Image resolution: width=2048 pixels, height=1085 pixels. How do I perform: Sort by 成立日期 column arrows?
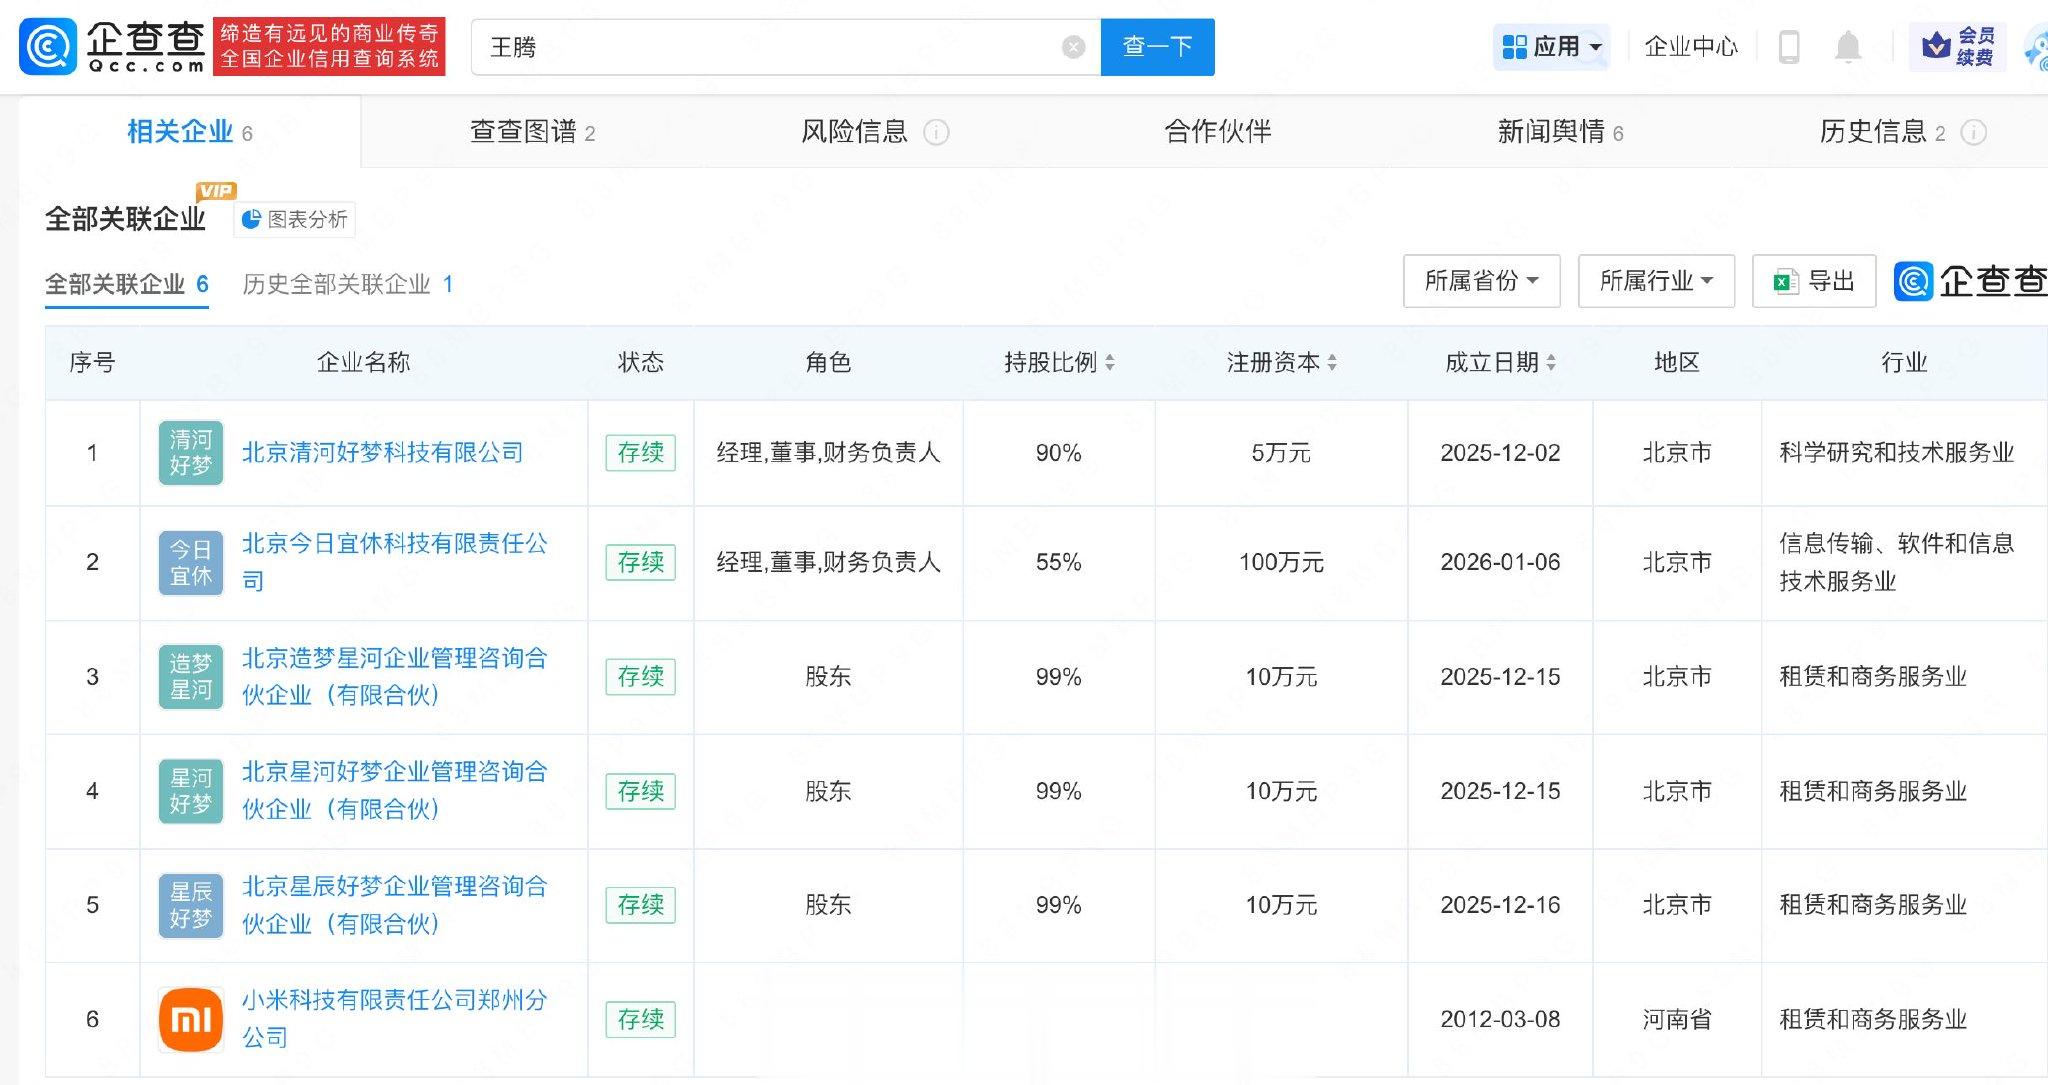(1550, 363)
